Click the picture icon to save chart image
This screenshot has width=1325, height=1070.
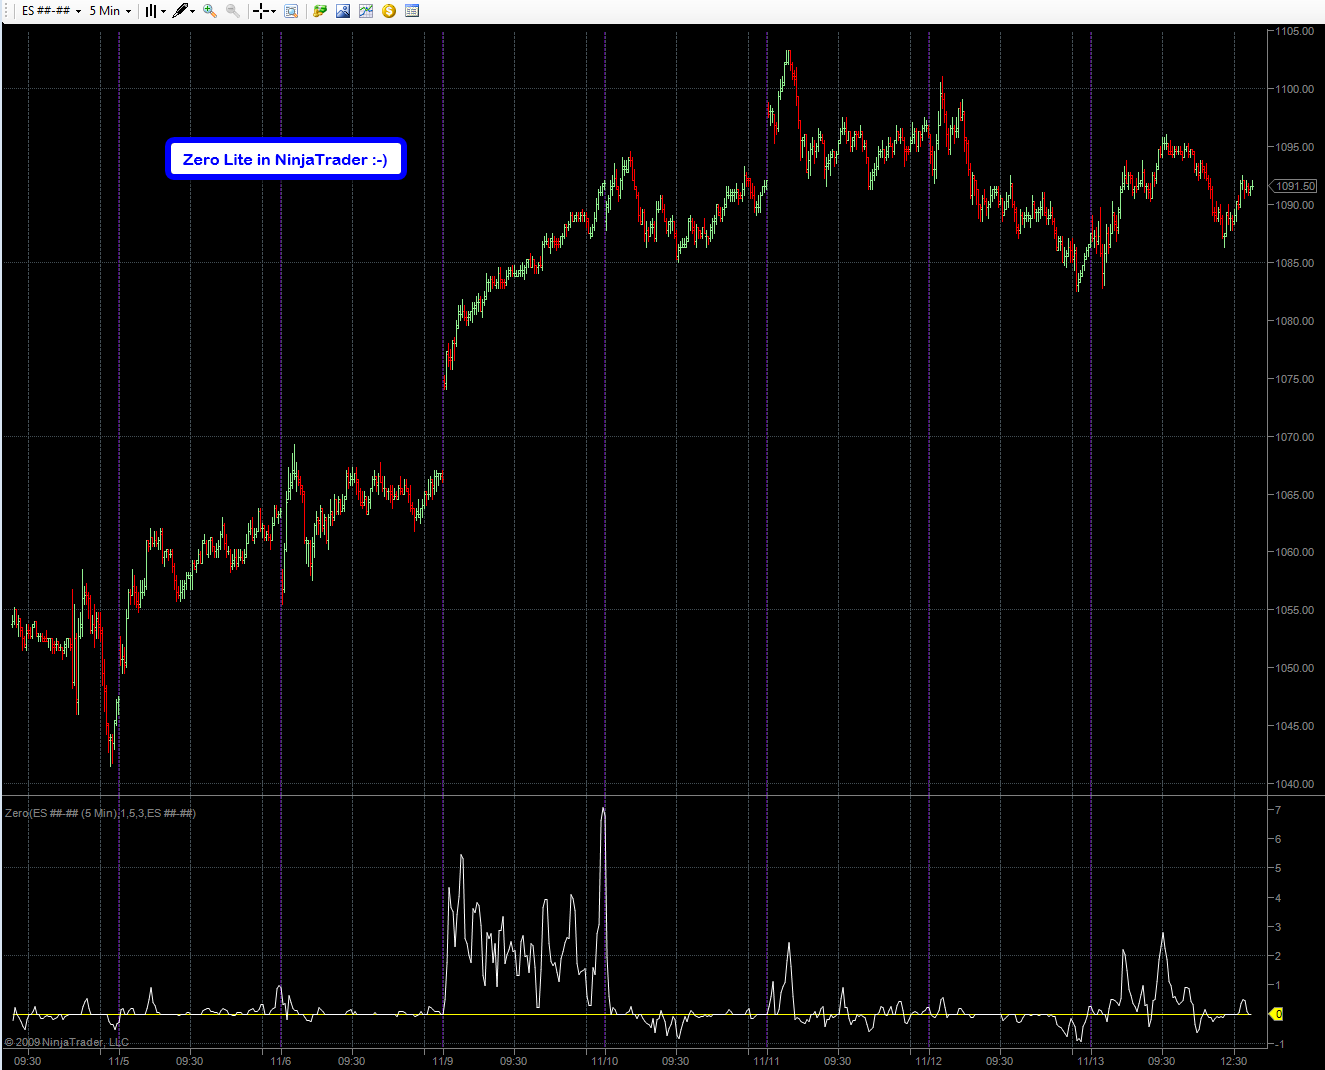point(343,11)
